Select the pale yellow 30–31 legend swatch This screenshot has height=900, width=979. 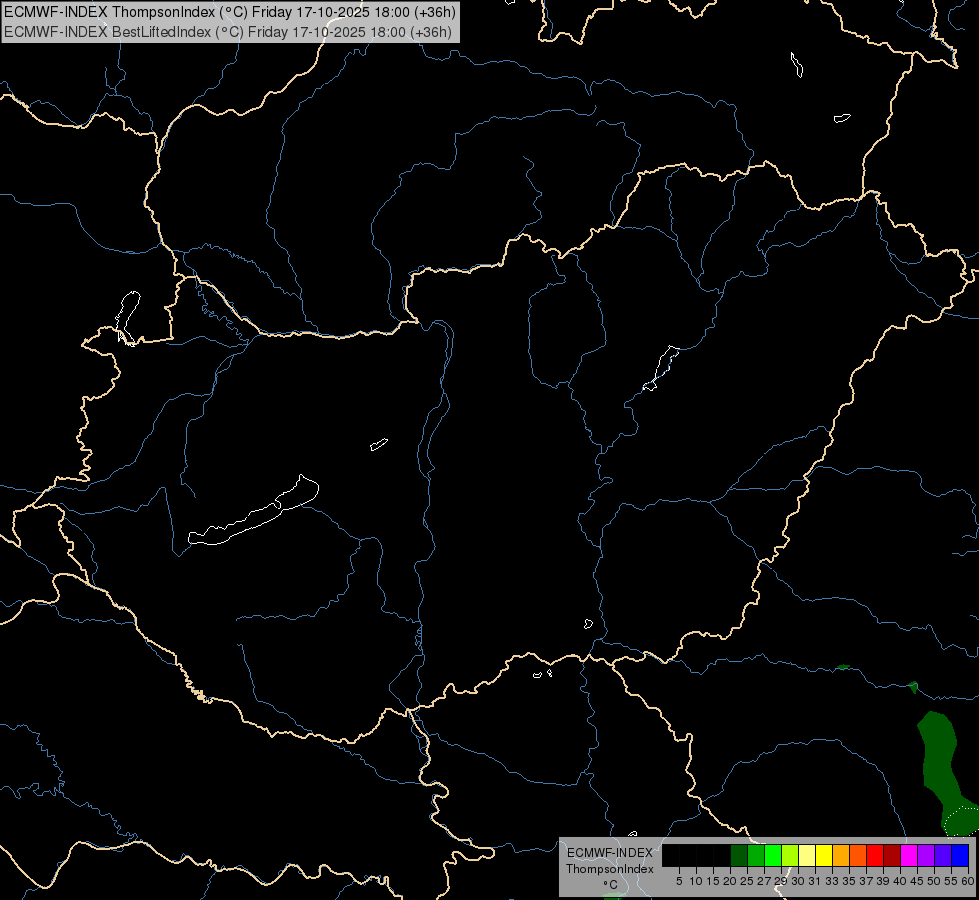[x=807, y=855]
